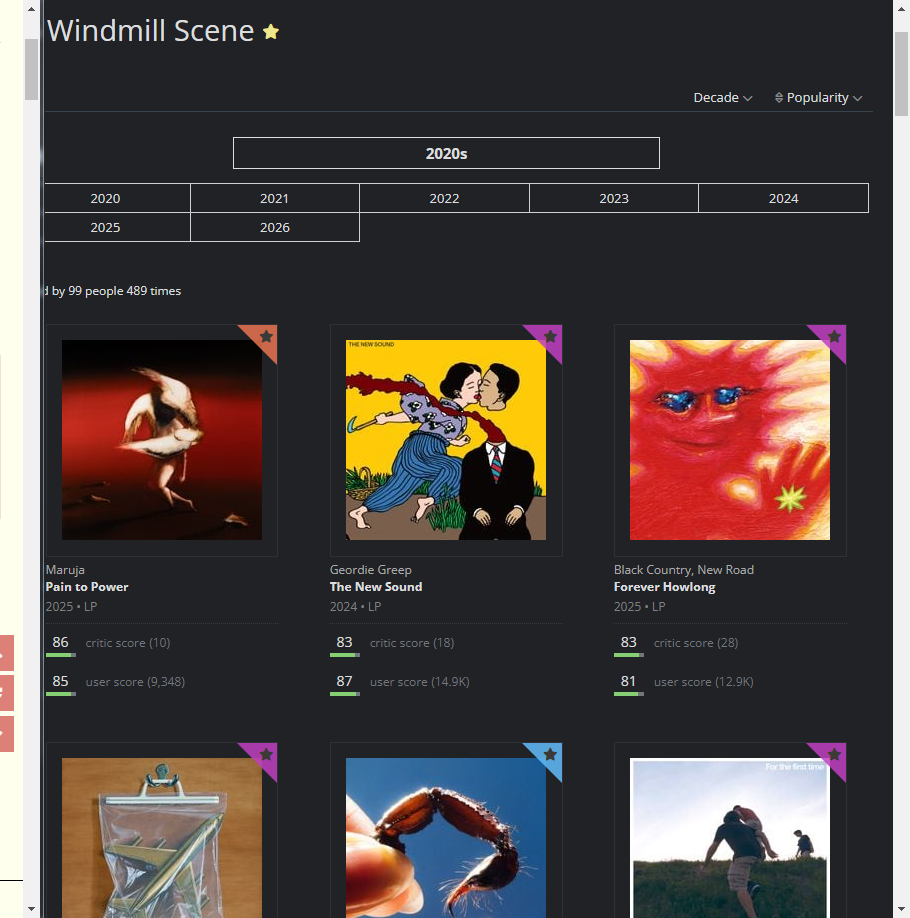Click star ribbon on Forever Howlong cover

point(834,337)
